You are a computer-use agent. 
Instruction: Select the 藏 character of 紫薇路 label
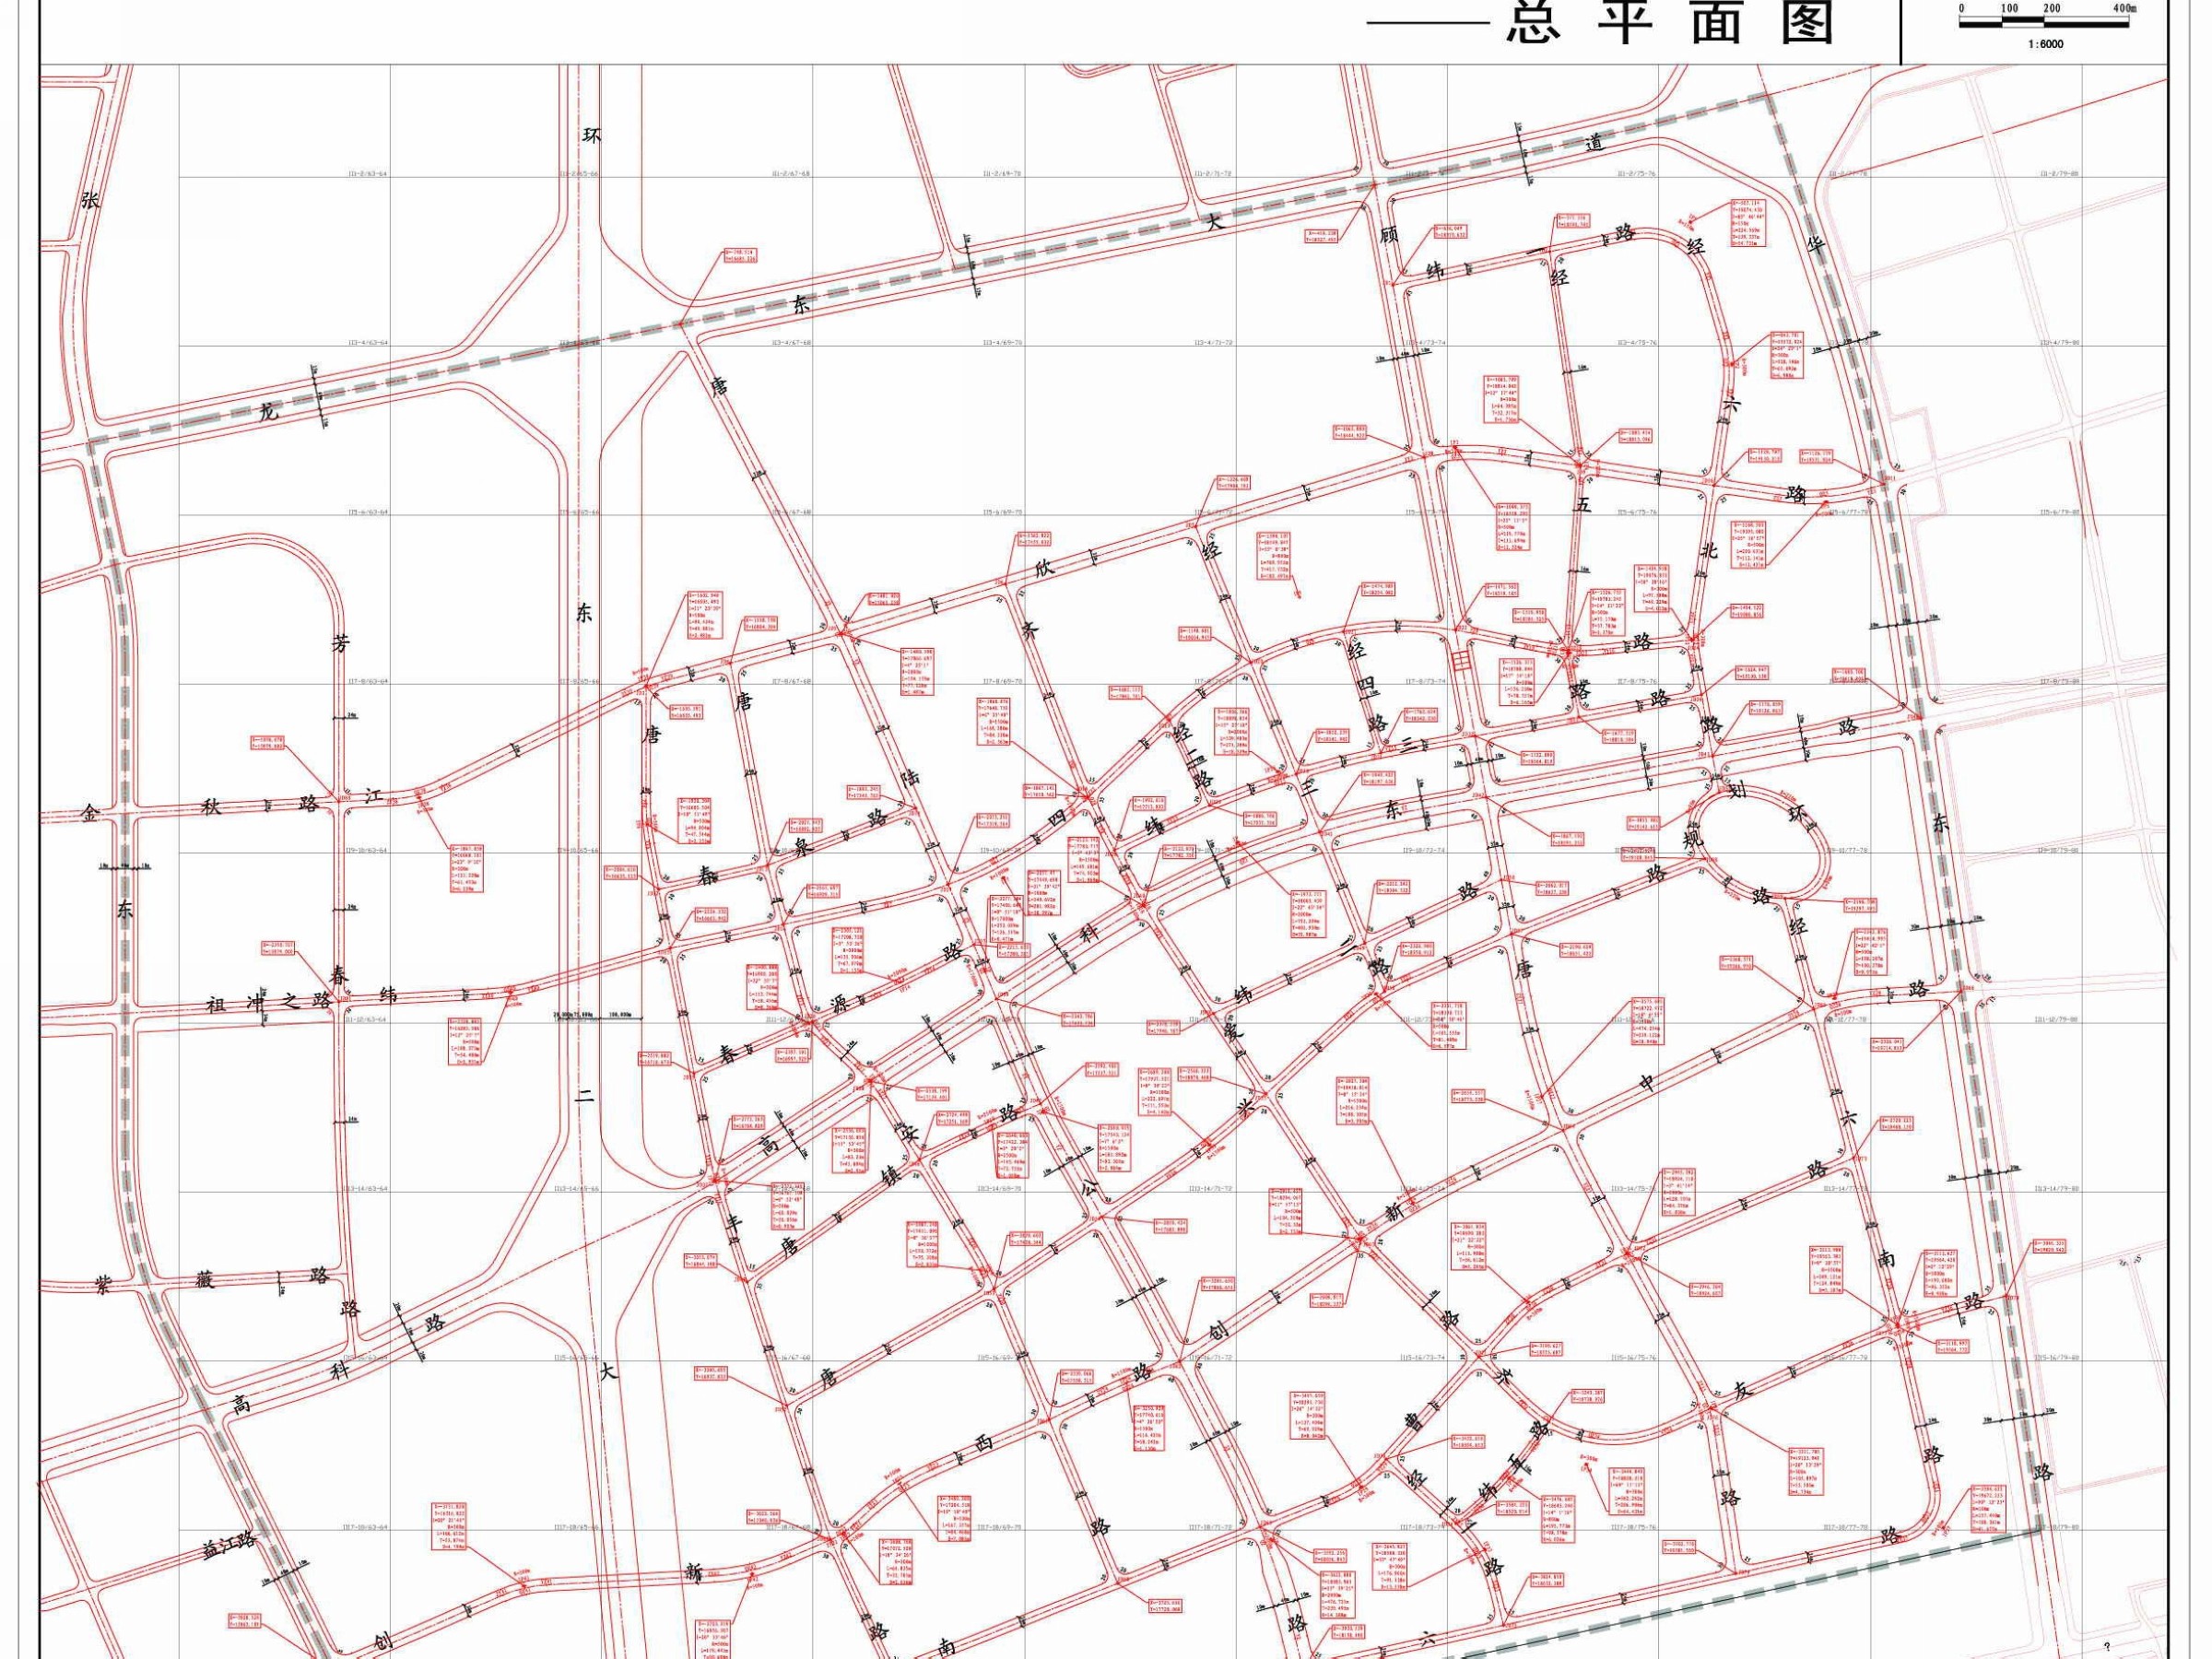(205, 1279)
